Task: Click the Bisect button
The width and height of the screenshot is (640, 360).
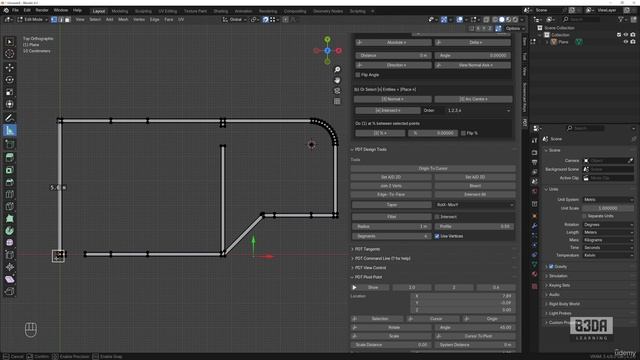Action: (475, 186)
